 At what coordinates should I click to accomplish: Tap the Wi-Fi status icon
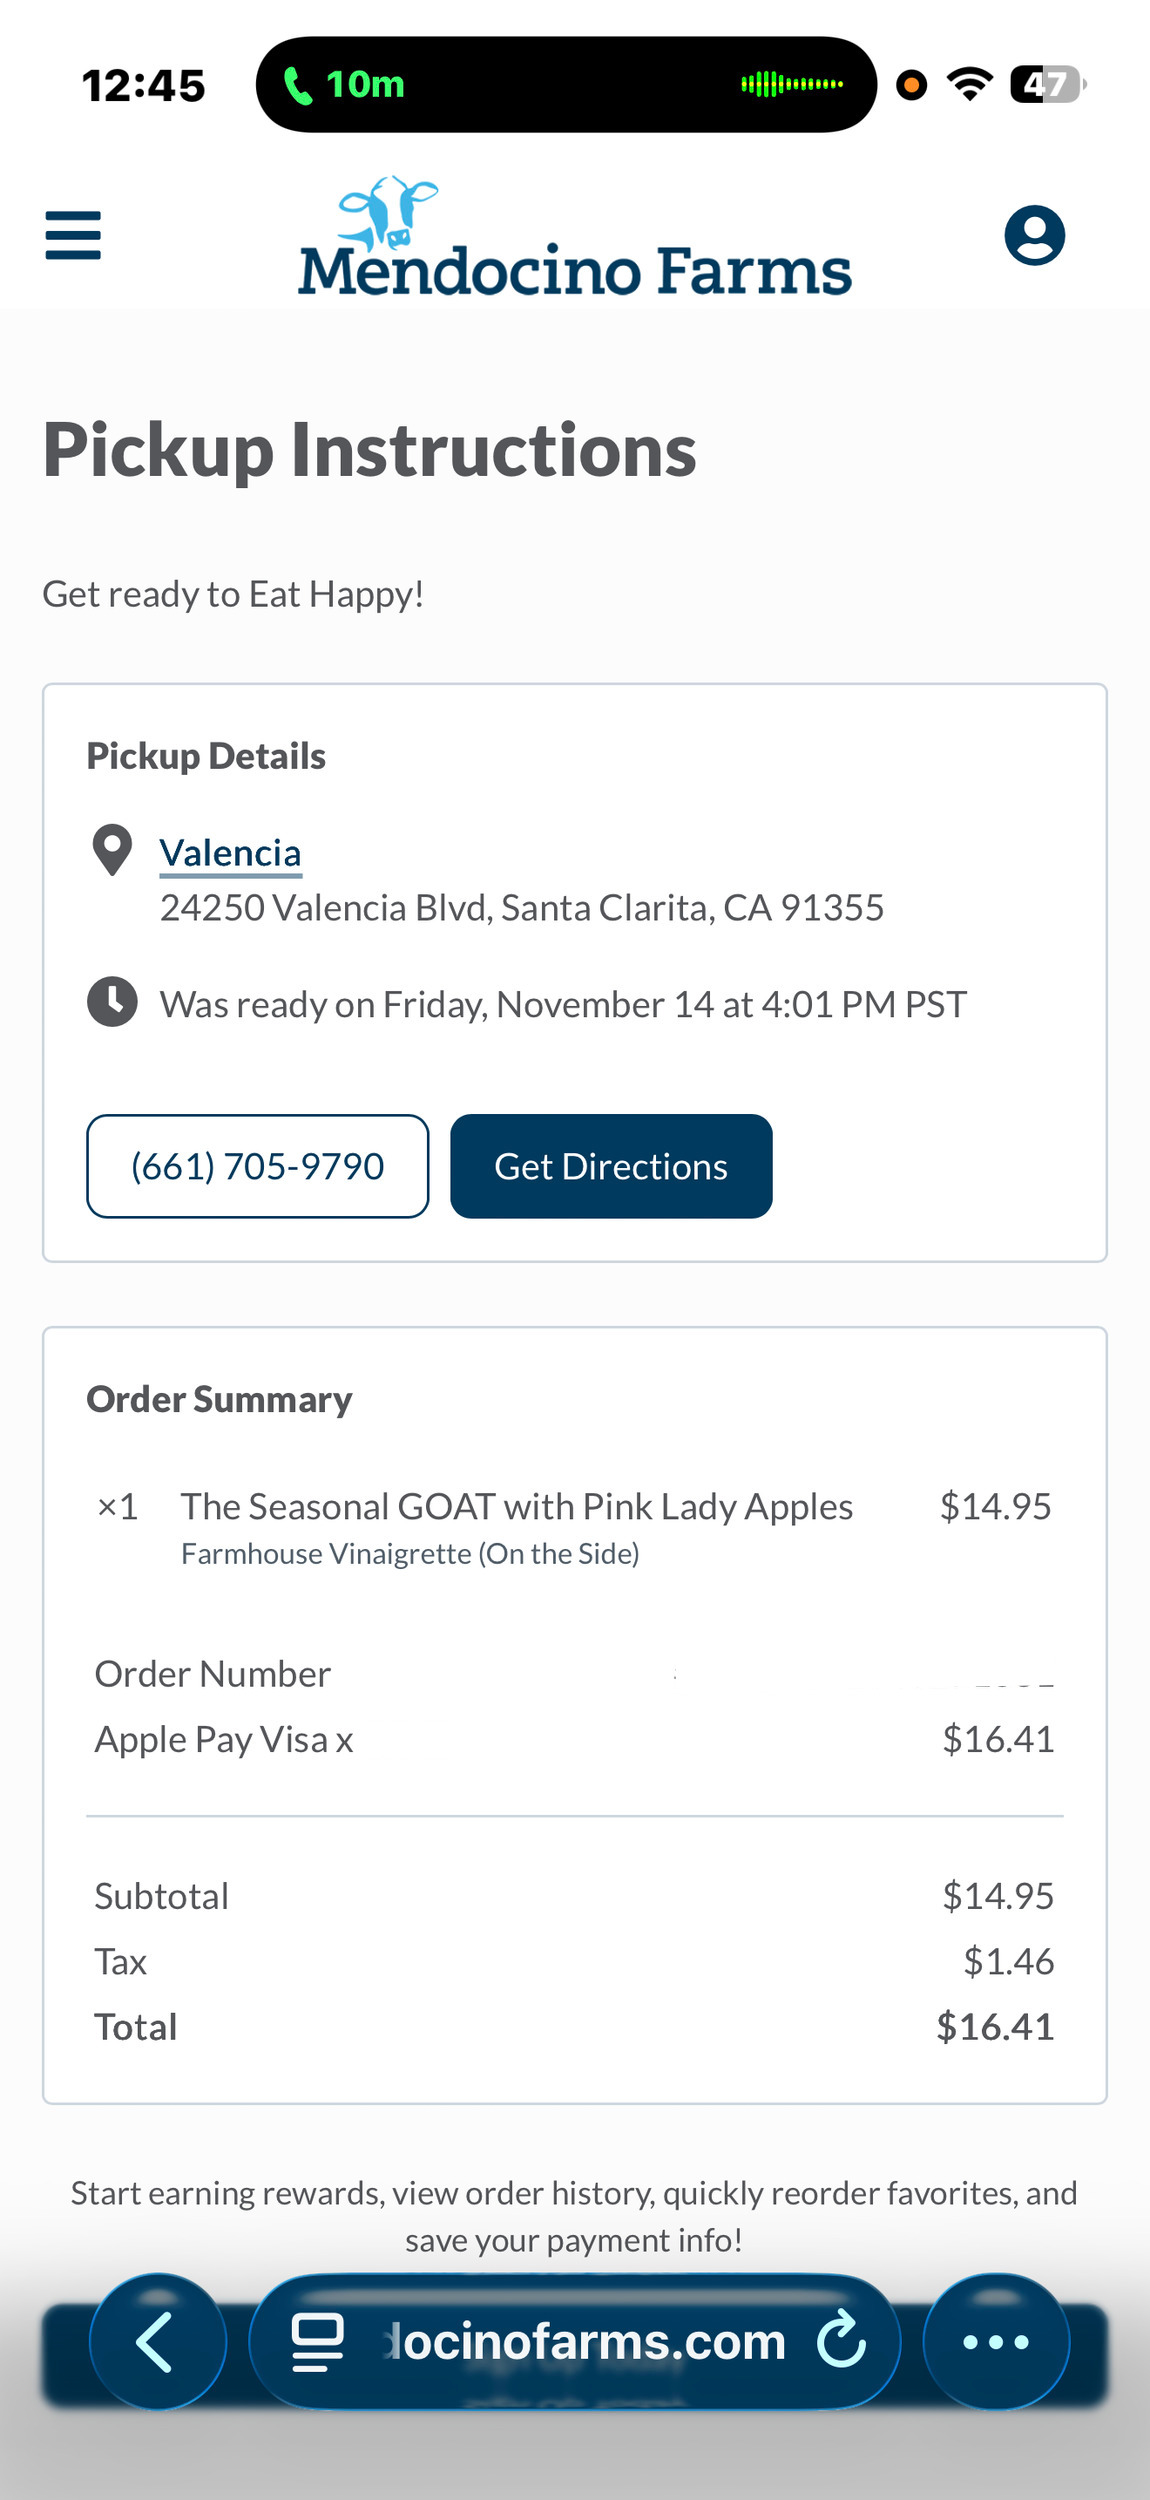[969, 85]
